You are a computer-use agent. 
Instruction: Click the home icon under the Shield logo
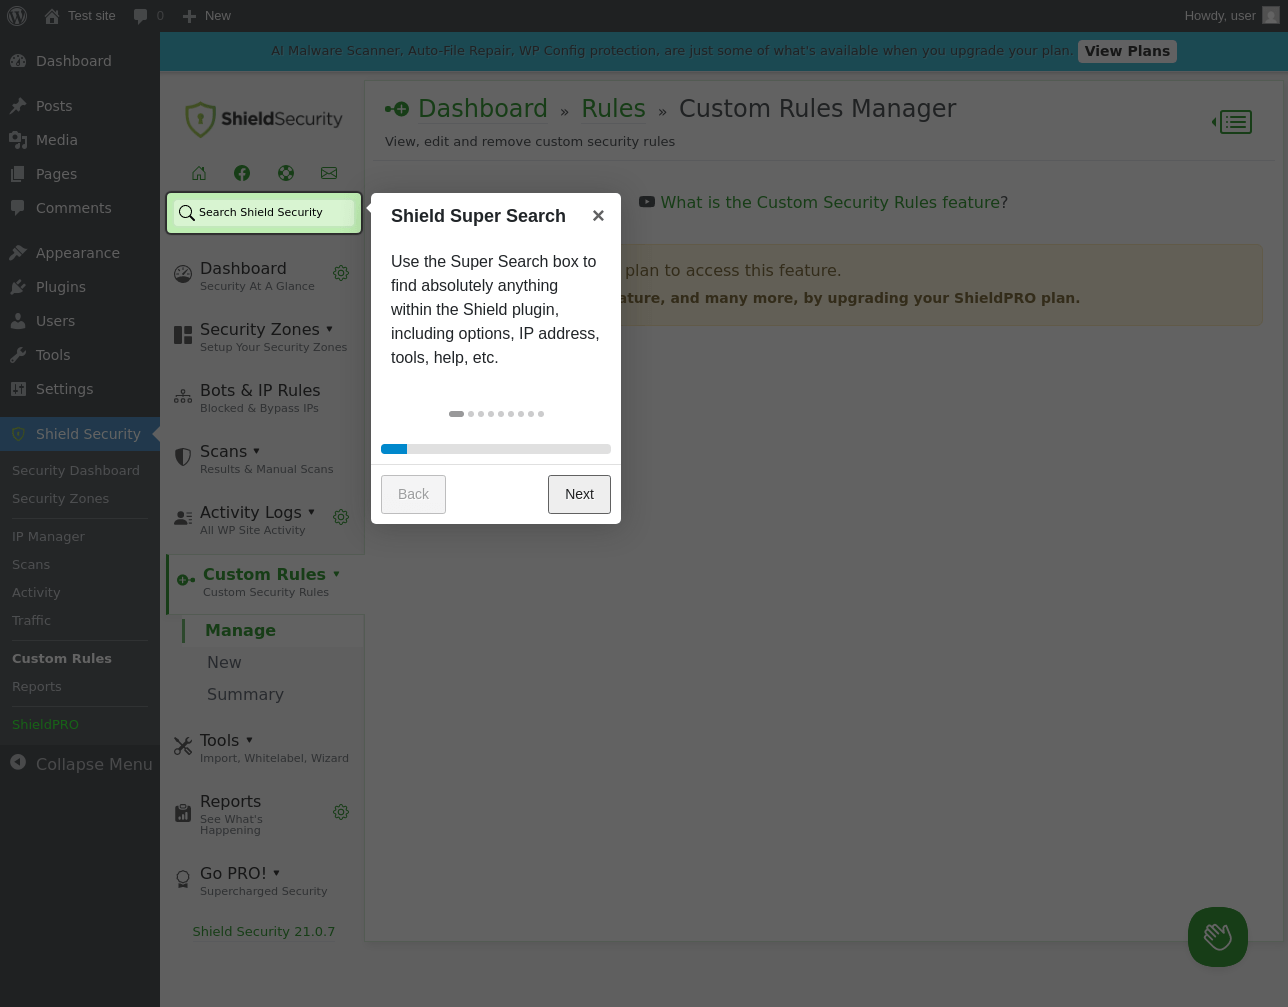pyautogui.click(x=199, y=173)
